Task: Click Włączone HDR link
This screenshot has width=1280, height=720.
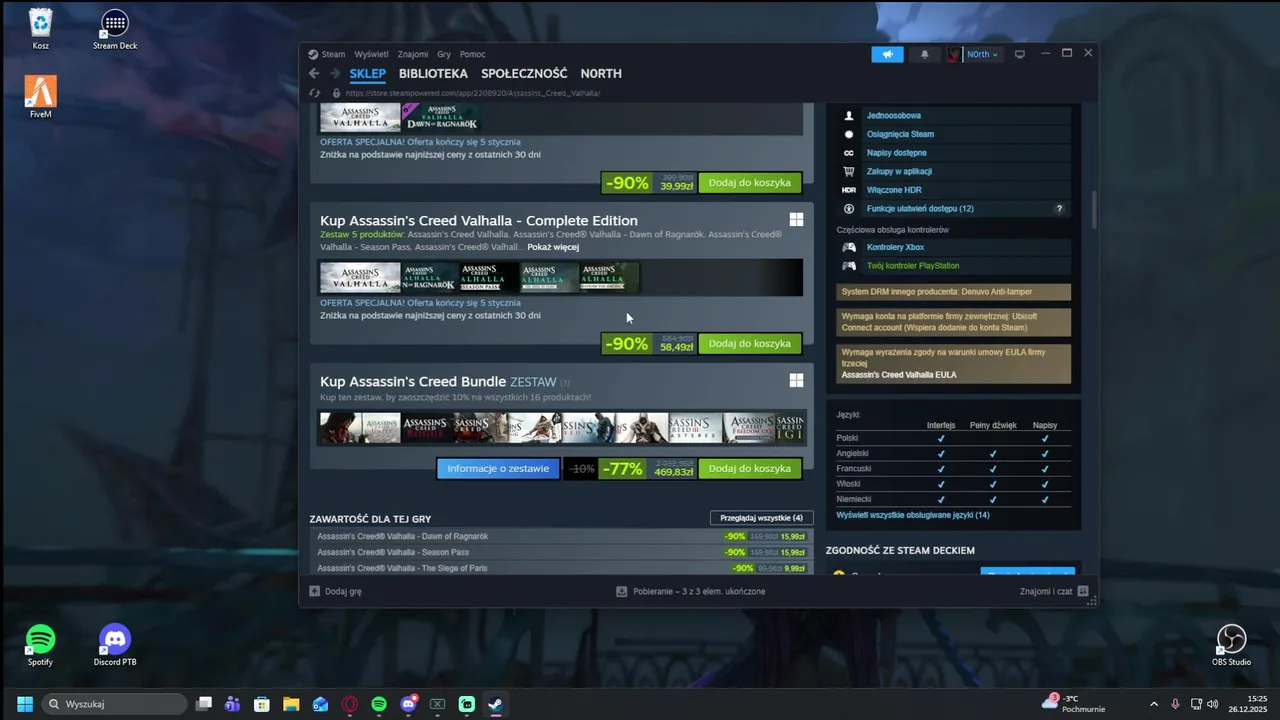Action: click(894, 190)
